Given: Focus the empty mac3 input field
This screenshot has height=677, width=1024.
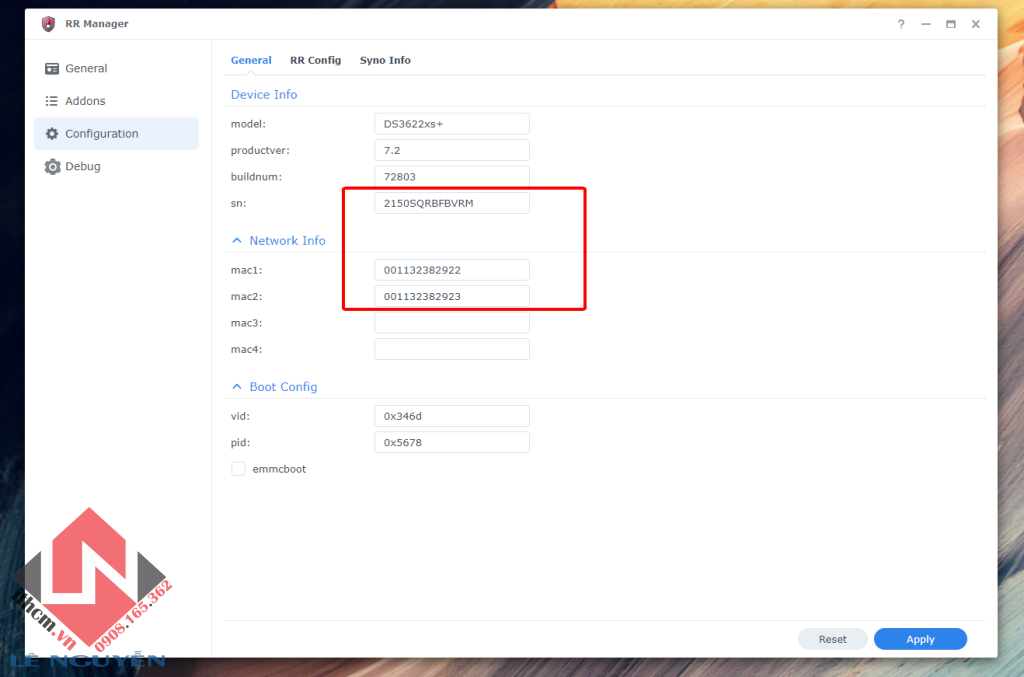Looking at the screenshot, I should click(451, 323).
